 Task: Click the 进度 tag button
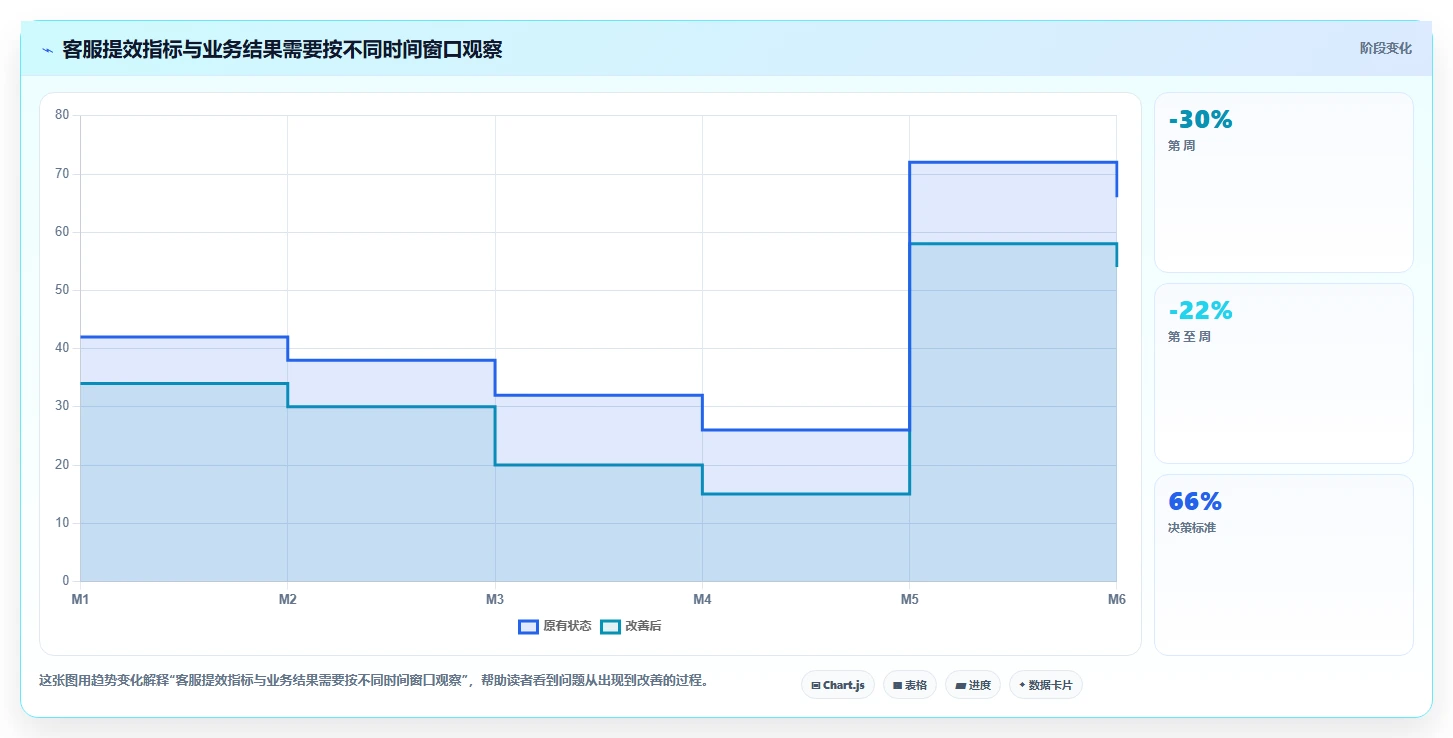click(972, 685)
